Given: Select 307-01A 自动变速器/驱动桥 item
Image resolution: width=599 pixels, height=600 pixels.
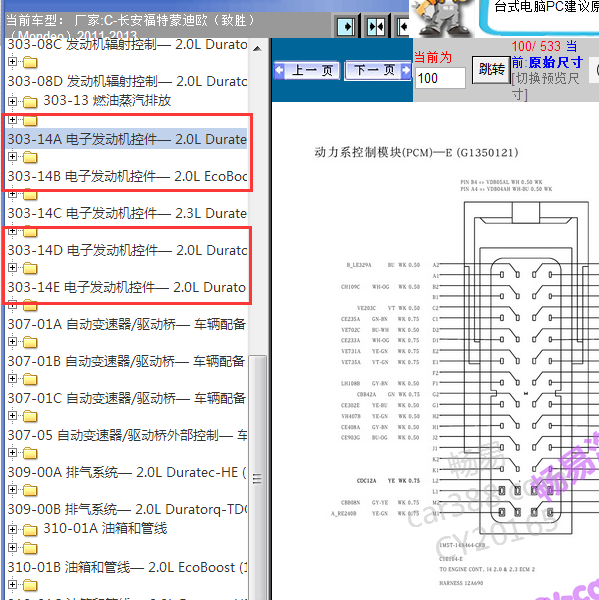Looking at the screenshot, I should pyautogui.click(x=127, y=324).
